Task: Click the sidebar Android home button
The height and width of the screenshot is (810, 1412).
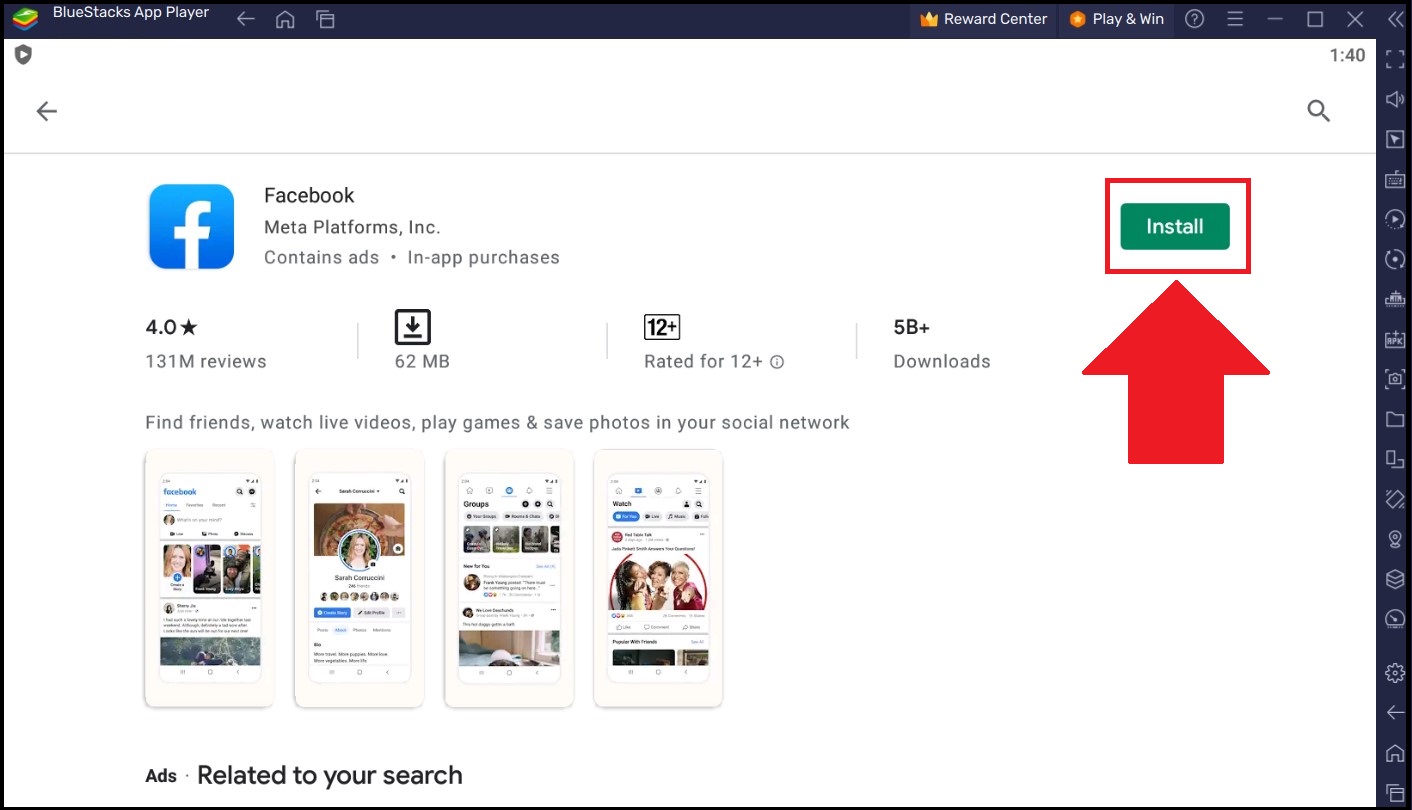Action: pos(1395,752)
